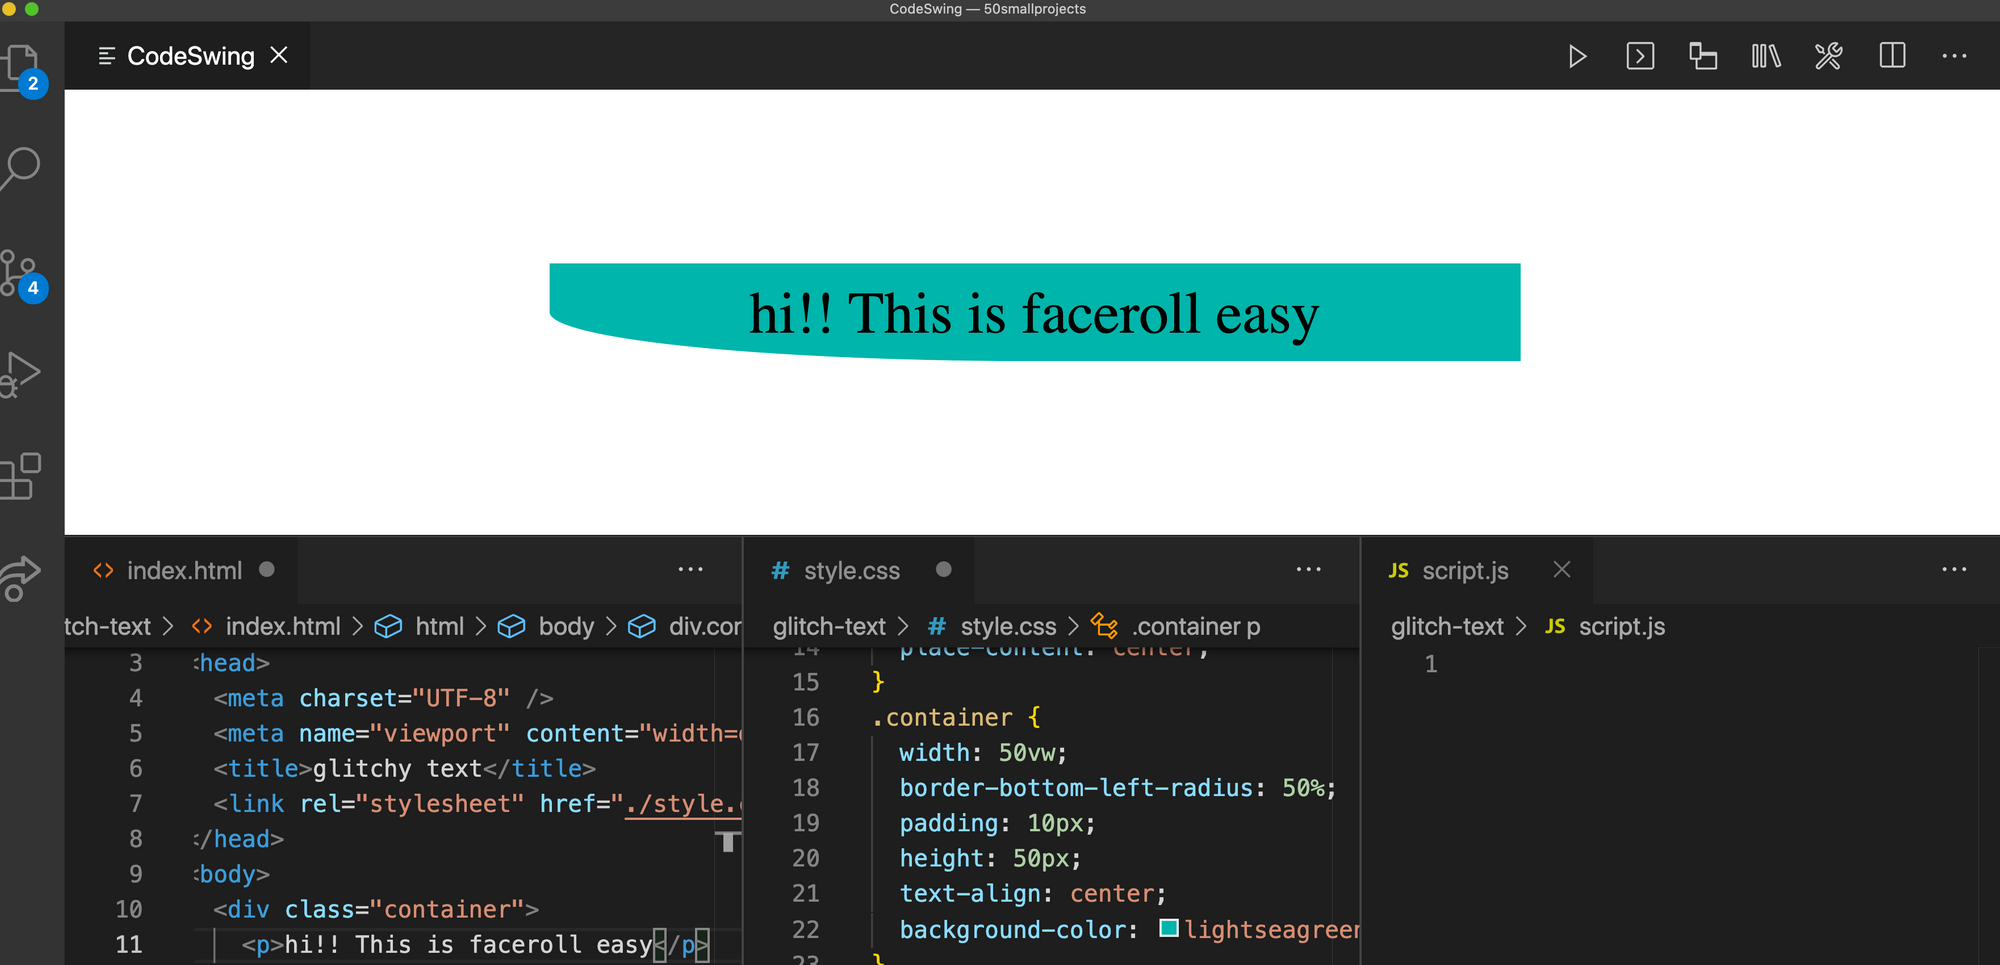The width and height of the screenshot is (2000, 965).
Task: Click the border-bottom-left-radius property
Action: [1076, 788]
